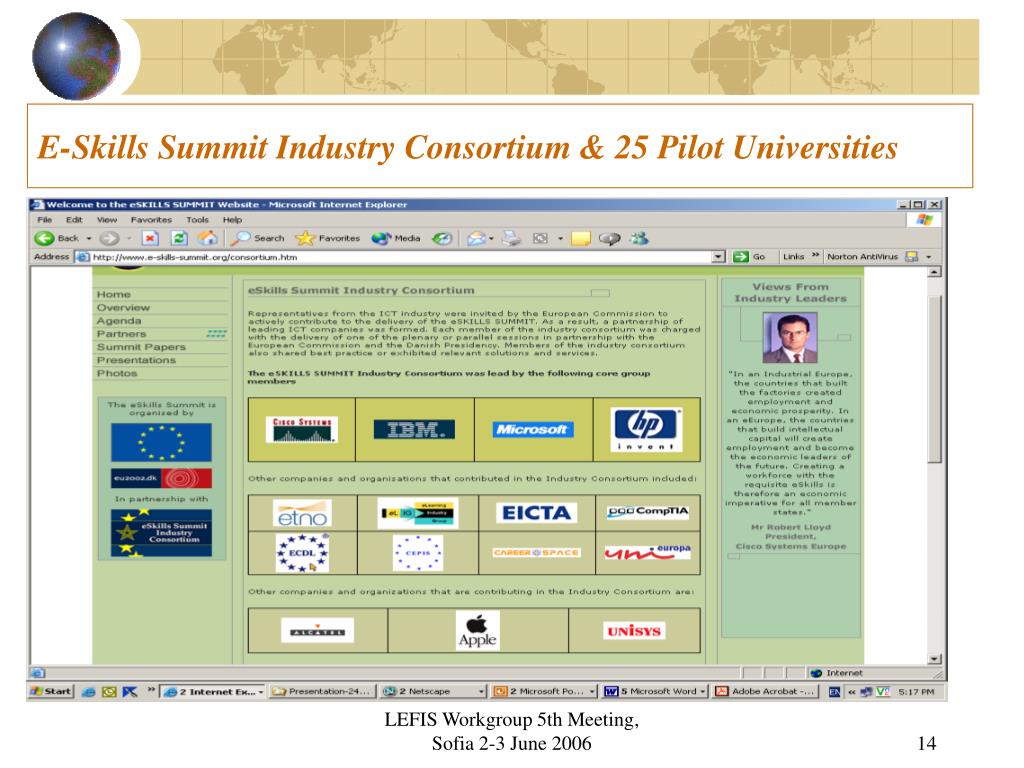Open the Summit Papers link
Viewport: 1024px width, 768px height.
point(141,347)
